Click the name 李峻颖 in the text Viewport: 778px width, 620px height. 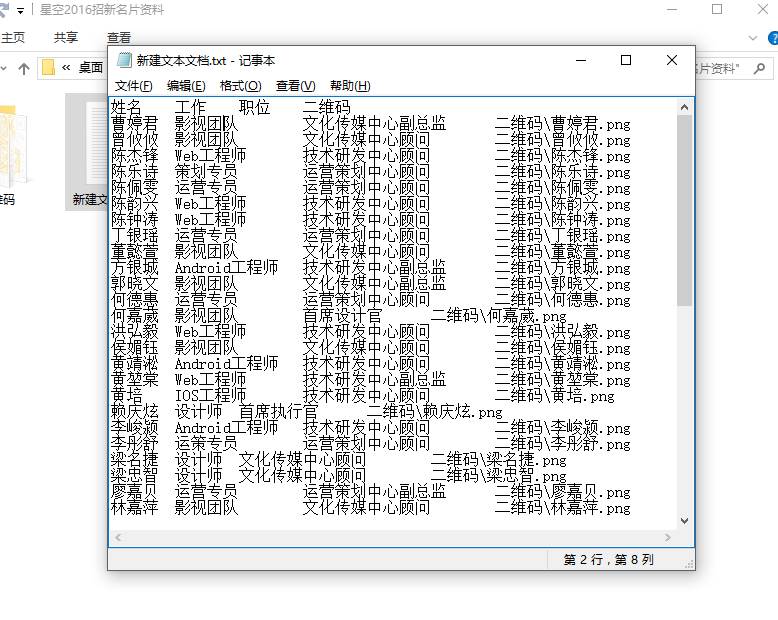tap(134, 428)
